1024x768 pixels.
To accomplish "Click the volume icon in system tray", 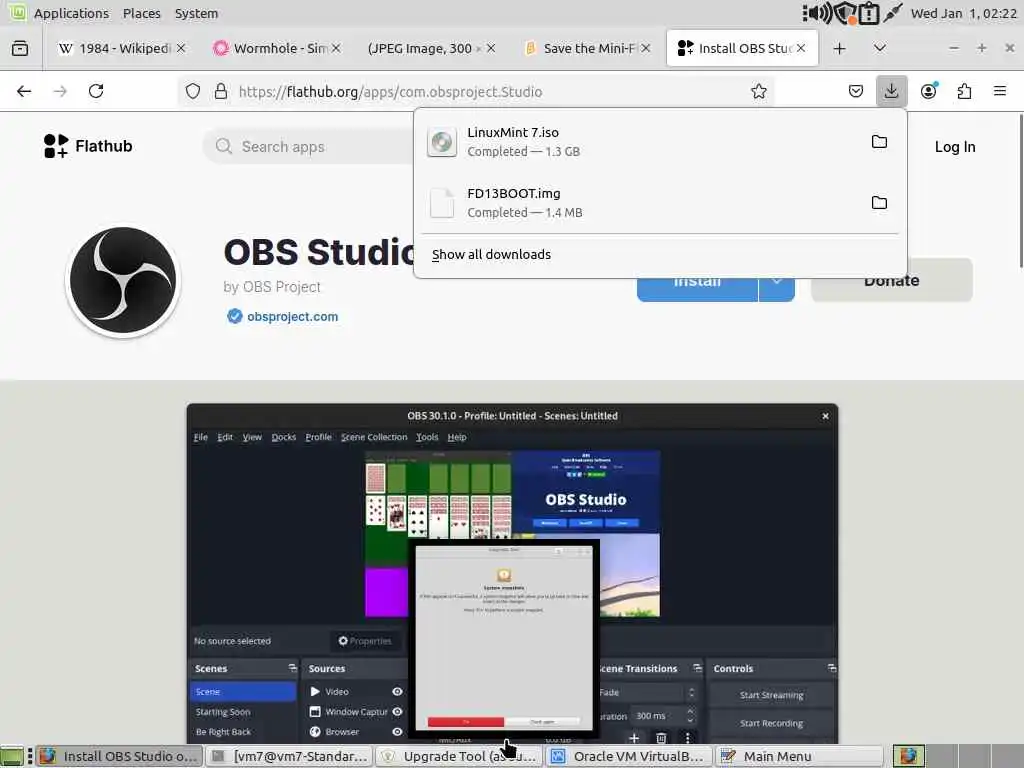I will click(816, 13).
